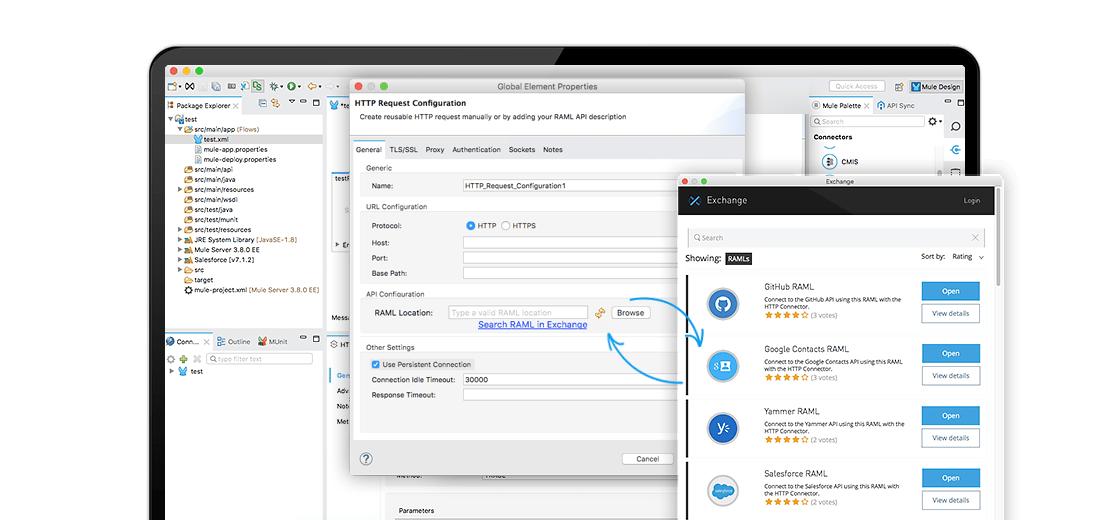Click the gear icon in Connections panel
The width and height of the screenshot is (1120, 520).
171,359
